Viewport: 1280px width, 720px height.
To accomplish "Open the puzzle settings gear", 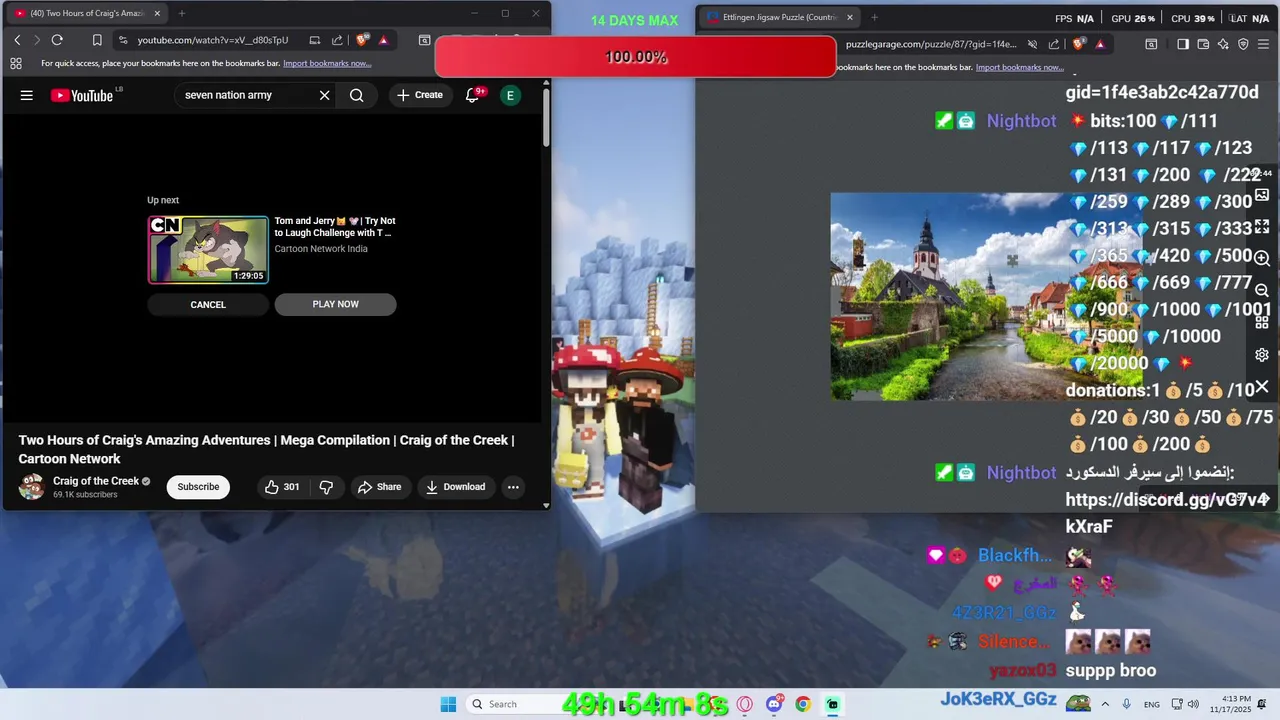I will pos(1262,355).
